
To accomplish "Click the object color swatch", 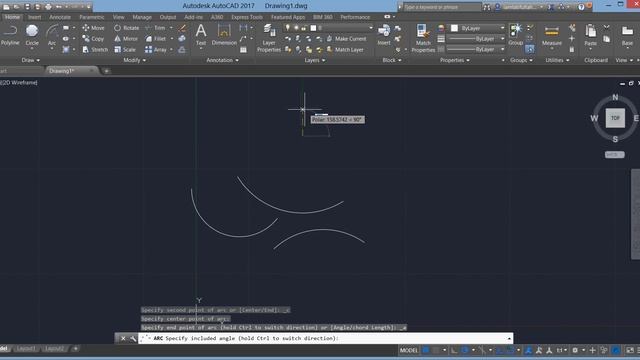I will (x=454, y=28).
